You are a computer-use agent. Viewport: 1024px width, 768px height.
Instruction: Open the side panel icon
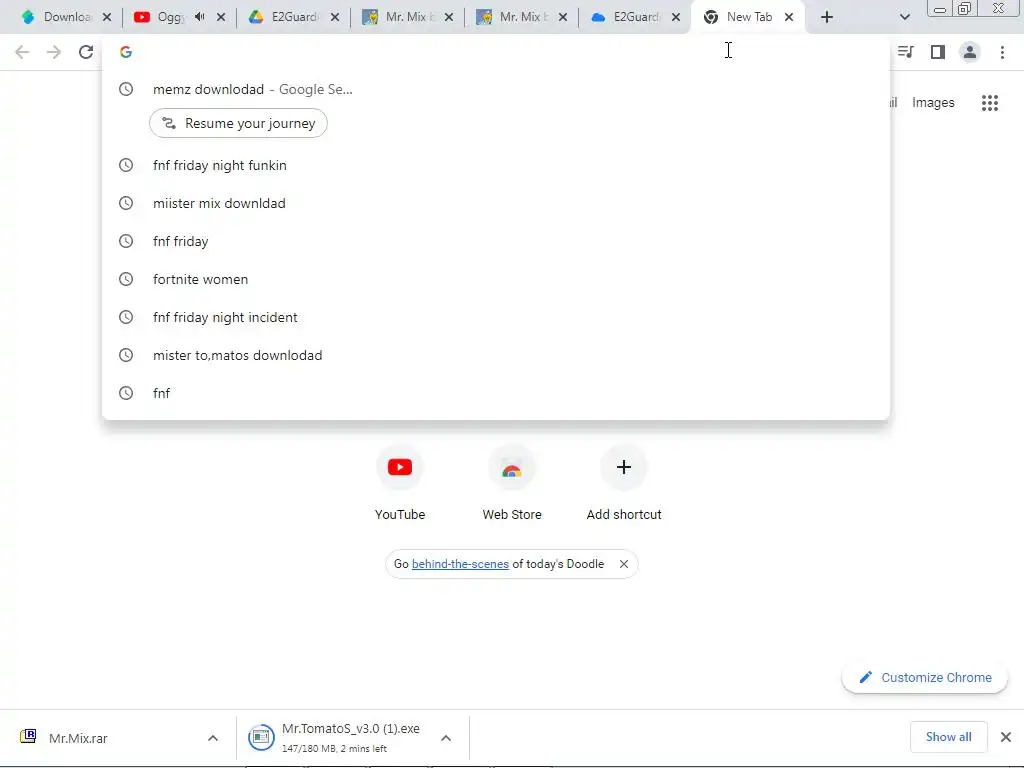coord(938,52)
